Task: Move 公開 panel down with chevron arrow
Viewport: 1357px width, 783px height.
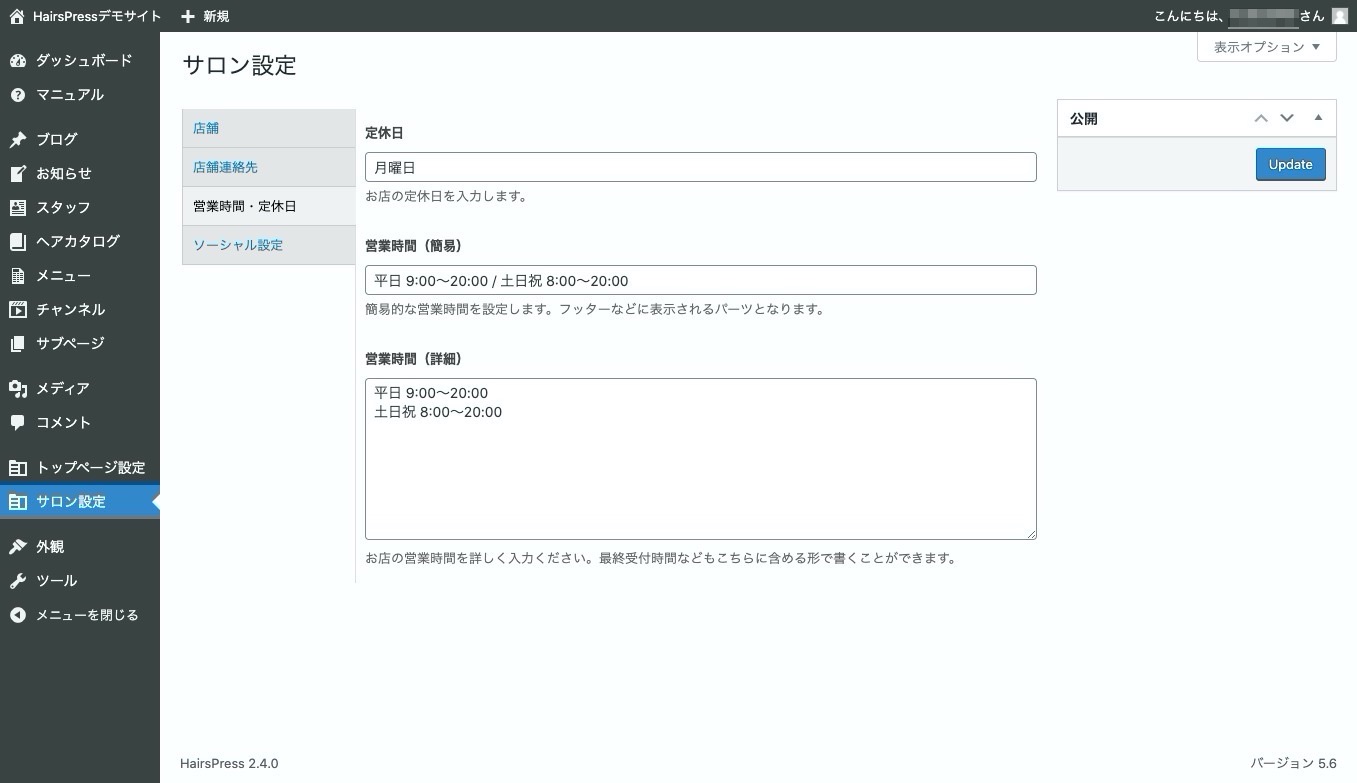Action: pos(1287,118)
